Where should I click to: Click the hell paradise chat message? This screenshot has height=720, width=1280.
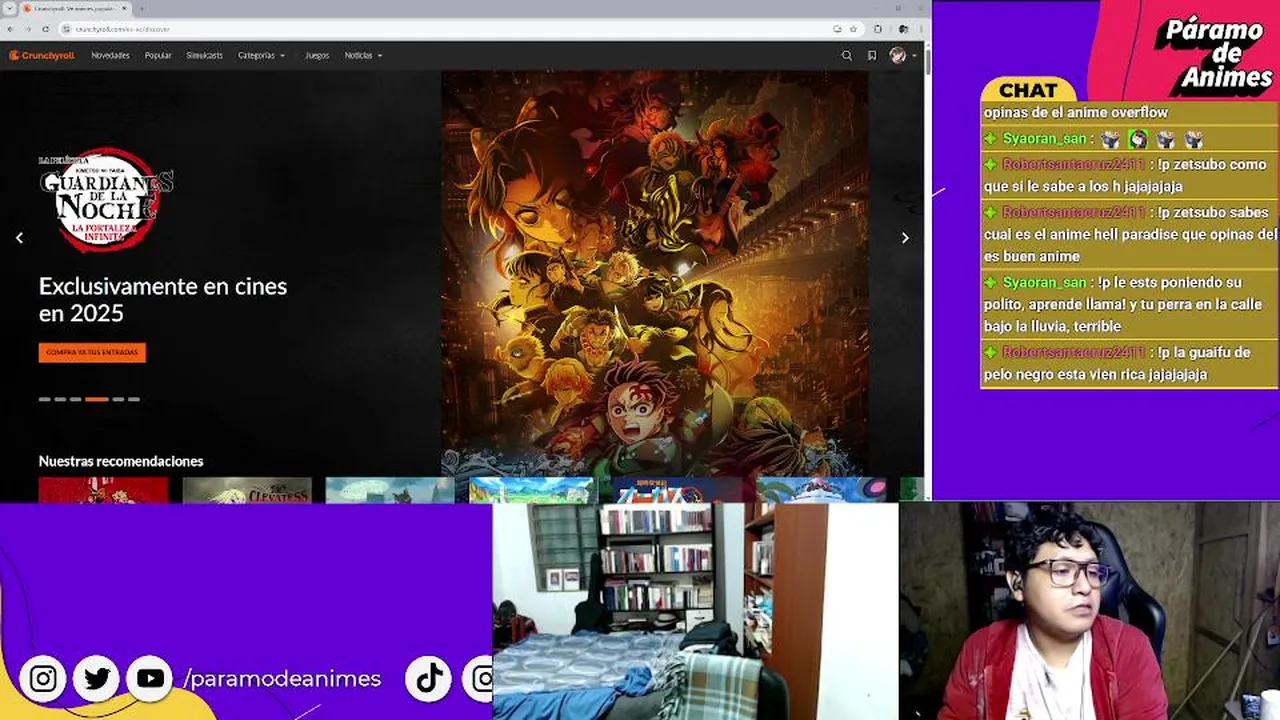click(1129, 234)
